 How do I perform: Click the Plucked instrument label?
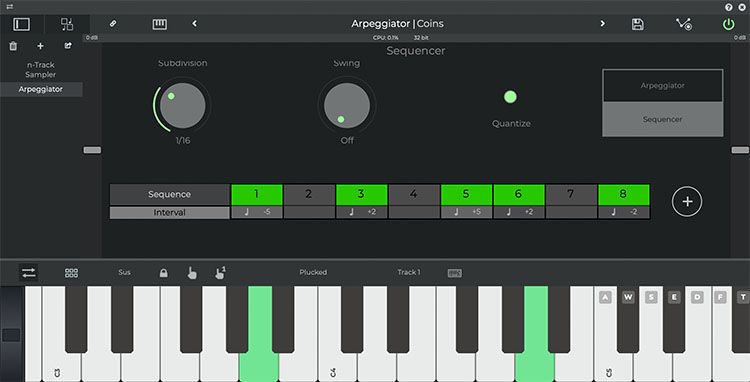(313, 272)
